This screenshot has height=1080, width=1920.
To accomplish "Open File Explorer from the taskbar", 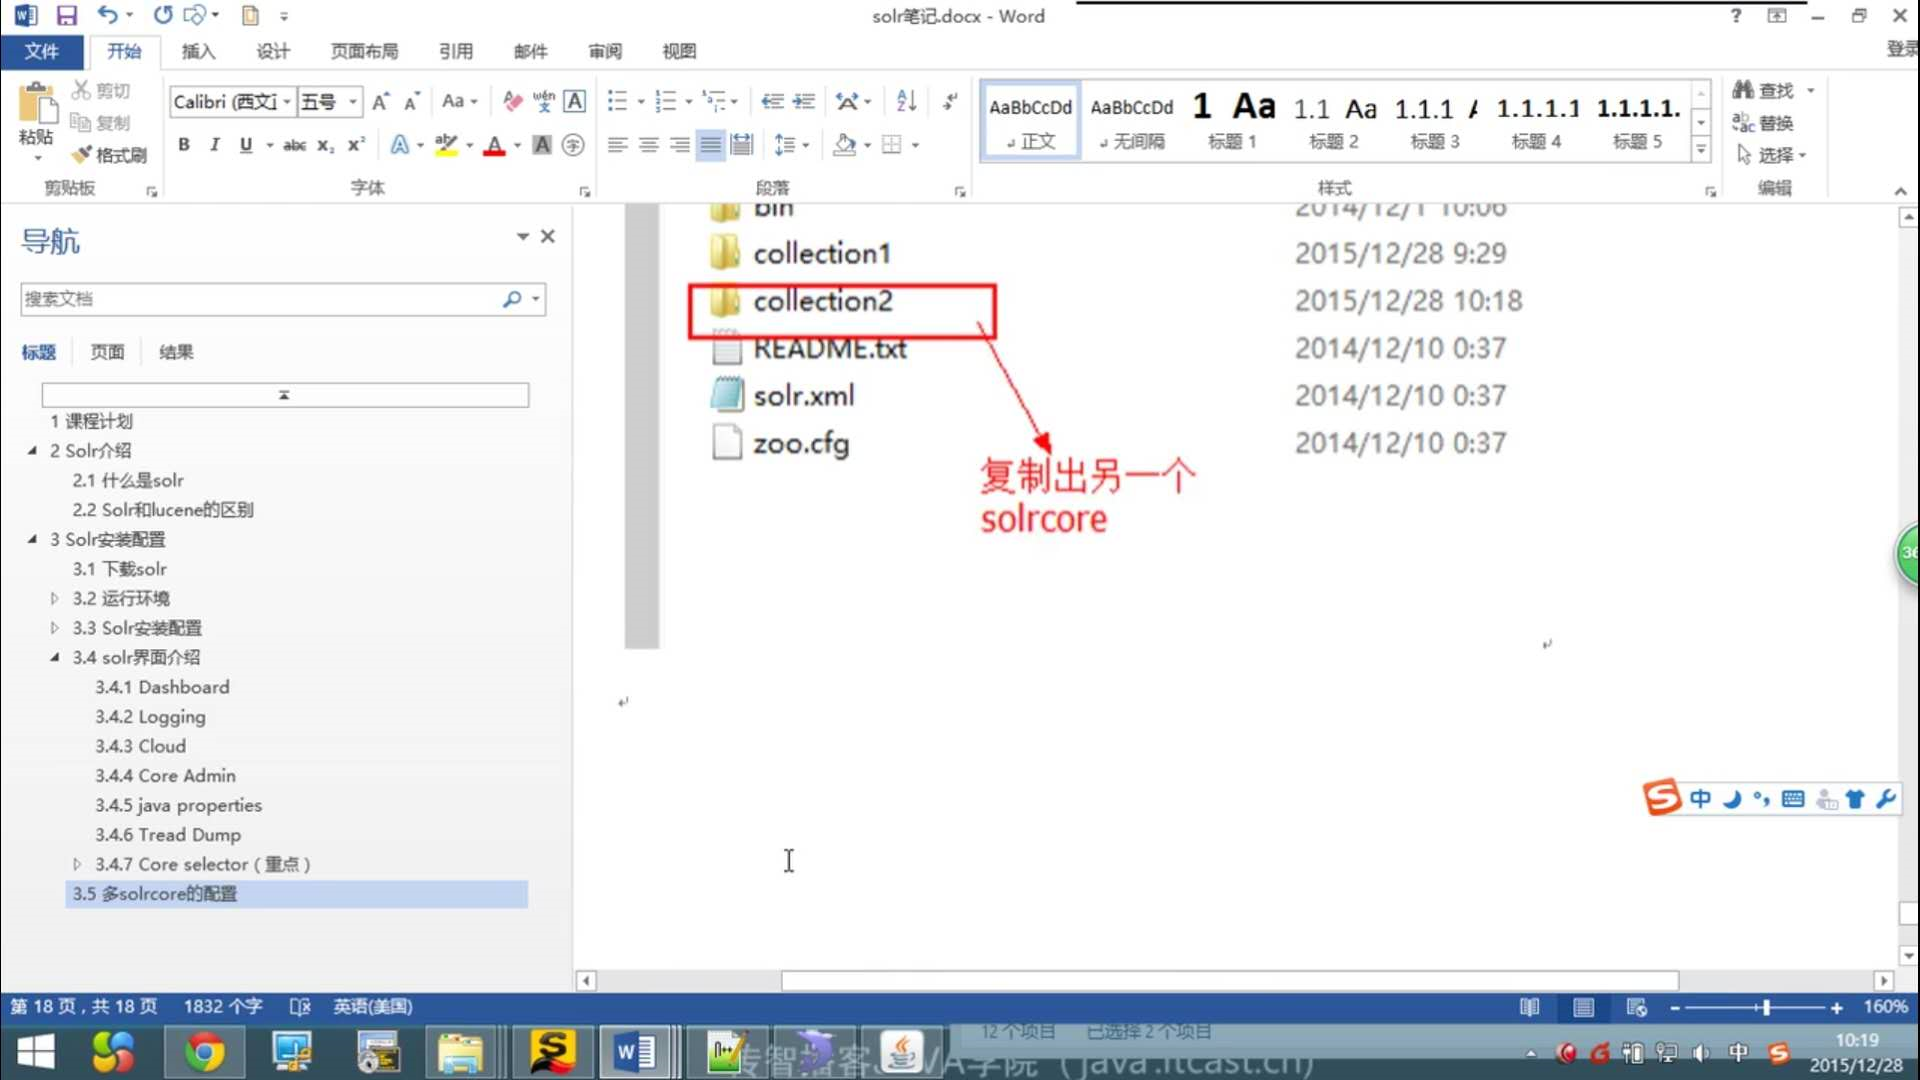I will (x=459, y=1053).
